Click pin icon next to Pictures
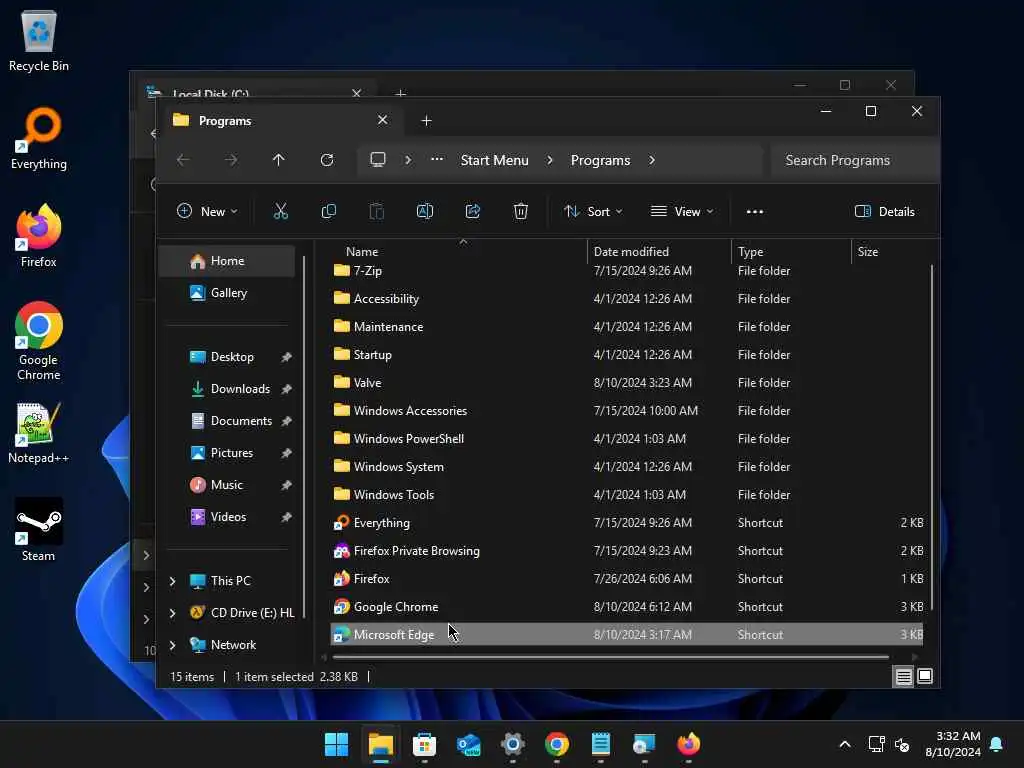The height and width of the screenshot is (768, 1024). [287, 453]
